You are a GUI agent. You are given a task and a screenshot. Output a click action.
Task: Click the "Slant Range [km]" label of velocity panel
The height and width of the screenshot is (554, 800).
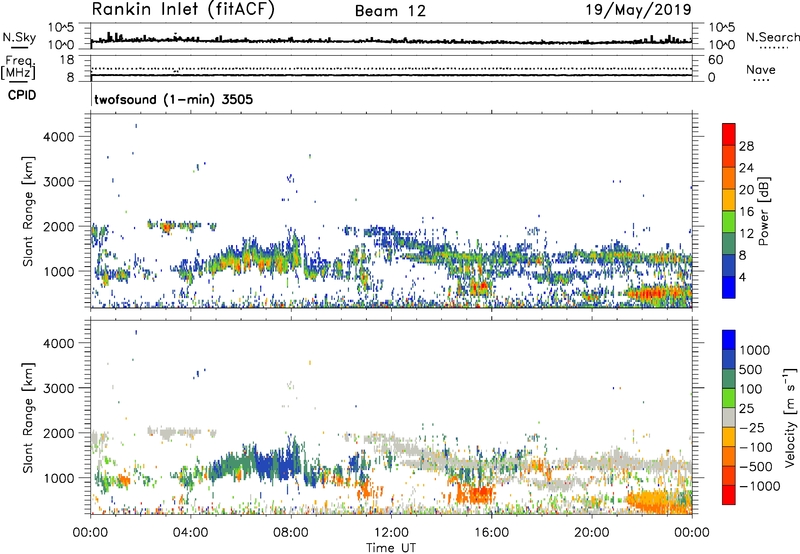pyautogui.click(x=28, y=418)
